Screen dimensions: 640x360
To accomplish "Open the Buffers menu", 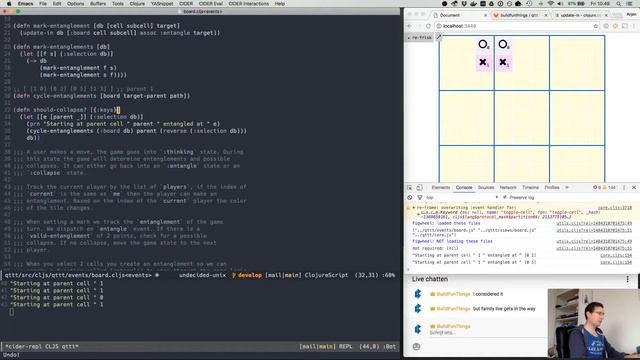I will [x=98, y=4].
